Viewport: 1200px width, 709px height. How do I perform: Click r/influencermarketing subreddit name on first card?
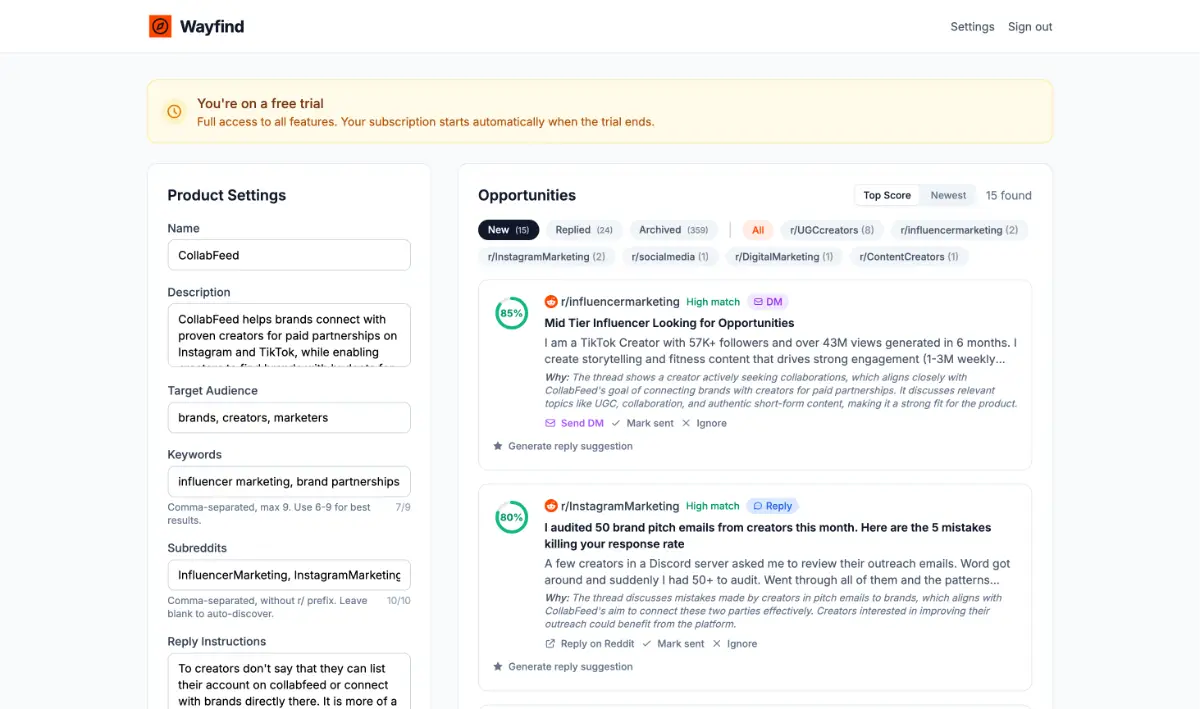point(620,301)
